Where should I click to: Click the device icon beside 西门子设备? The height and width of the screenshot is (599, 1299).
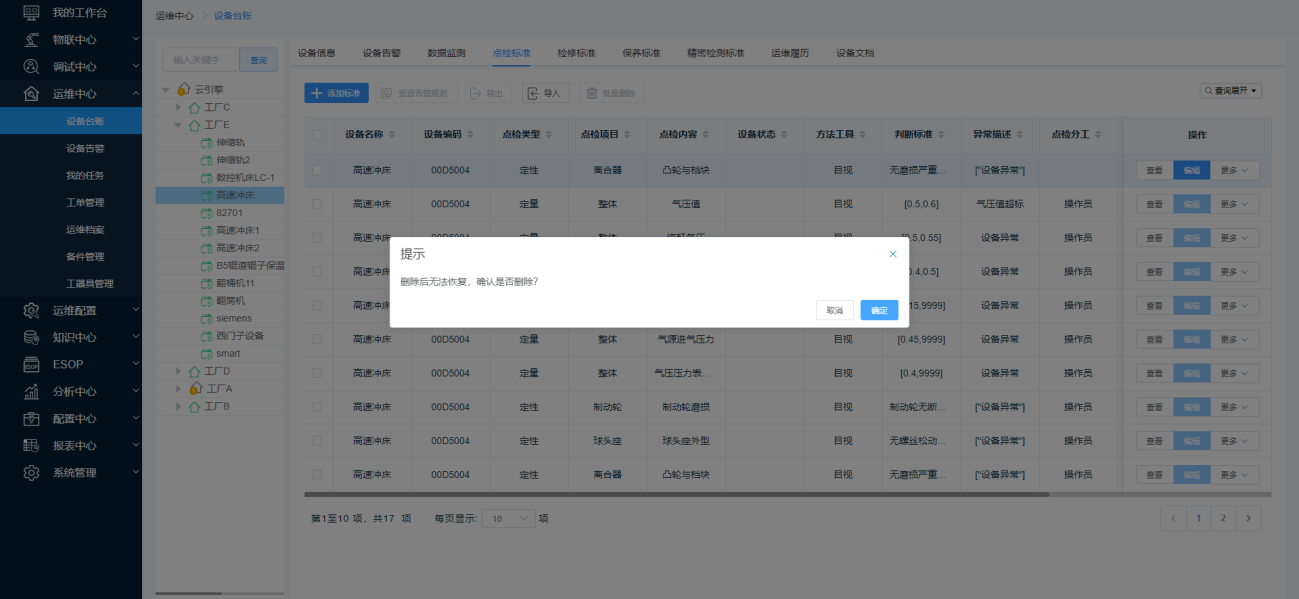coord(207,336)
